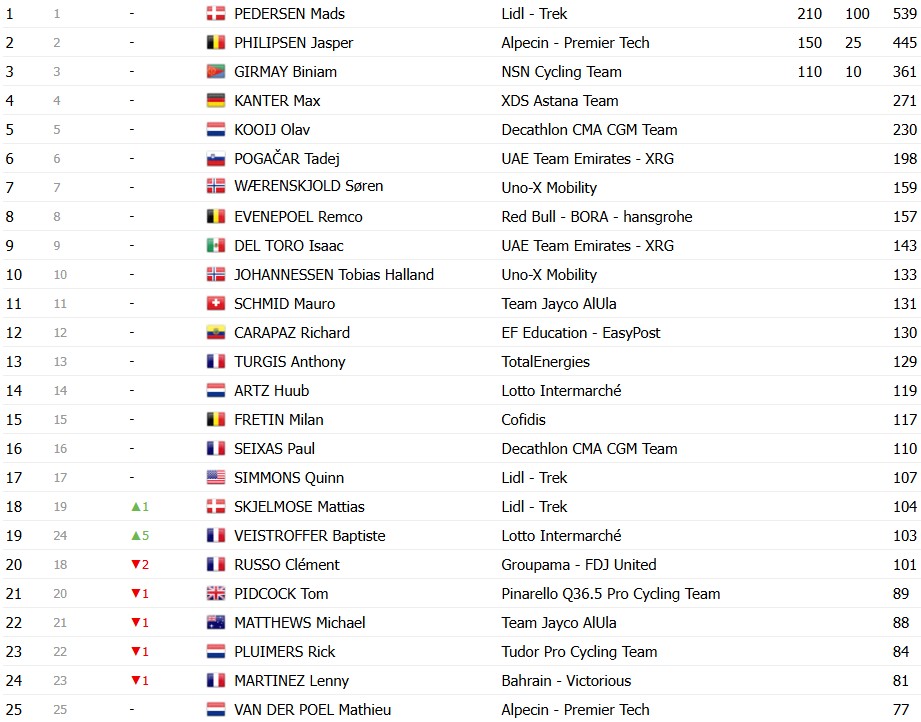Click the Slovenian flag next to POGAČAR Tadej
921x722 pixels.
[x=216, y=159]
